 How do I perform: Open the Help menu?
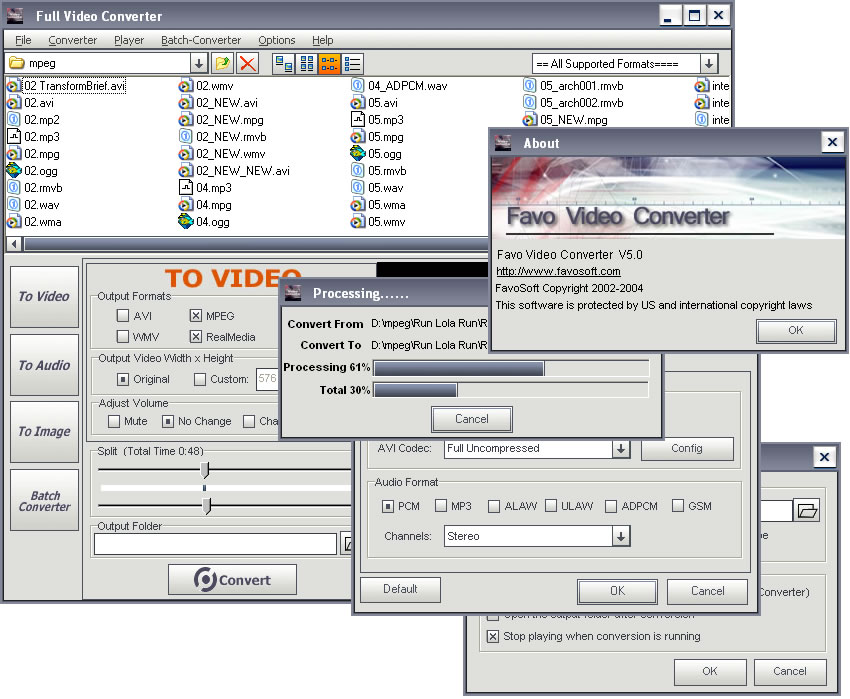[x=323, y=40]
